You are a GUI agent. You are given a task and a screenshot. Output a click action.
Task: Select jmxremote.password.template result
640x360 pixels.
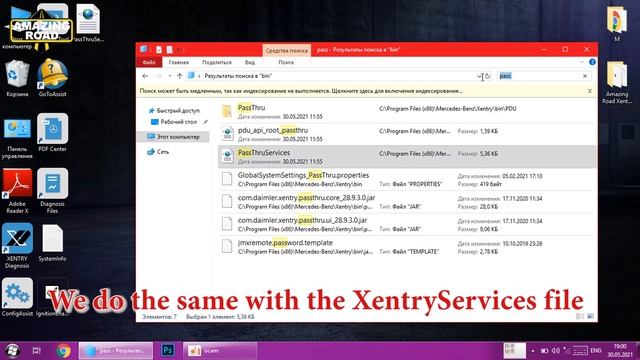pos(407,247)
